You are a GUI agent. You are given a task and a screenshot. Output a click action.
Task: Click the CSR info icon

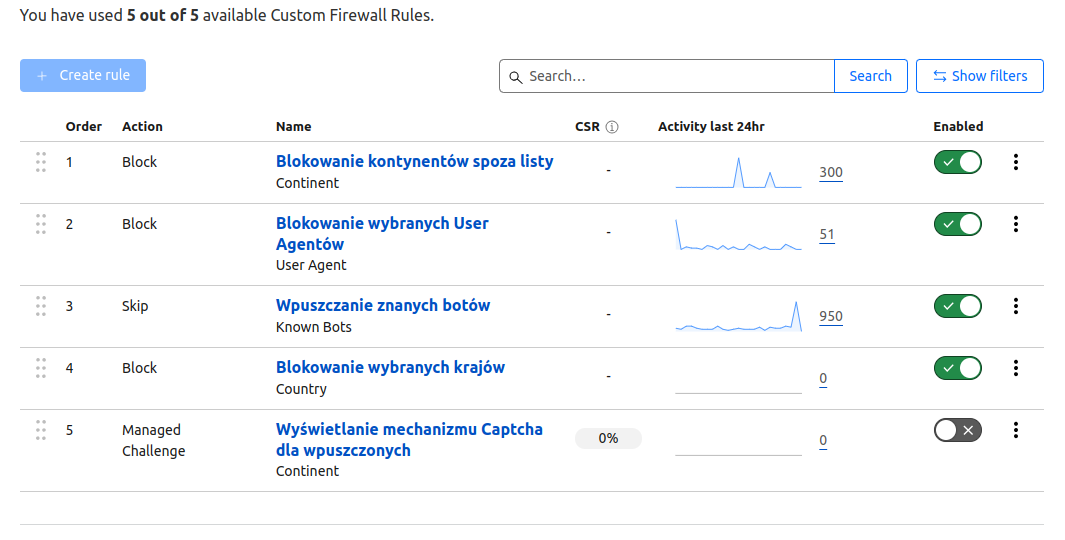tap(612, 127)
